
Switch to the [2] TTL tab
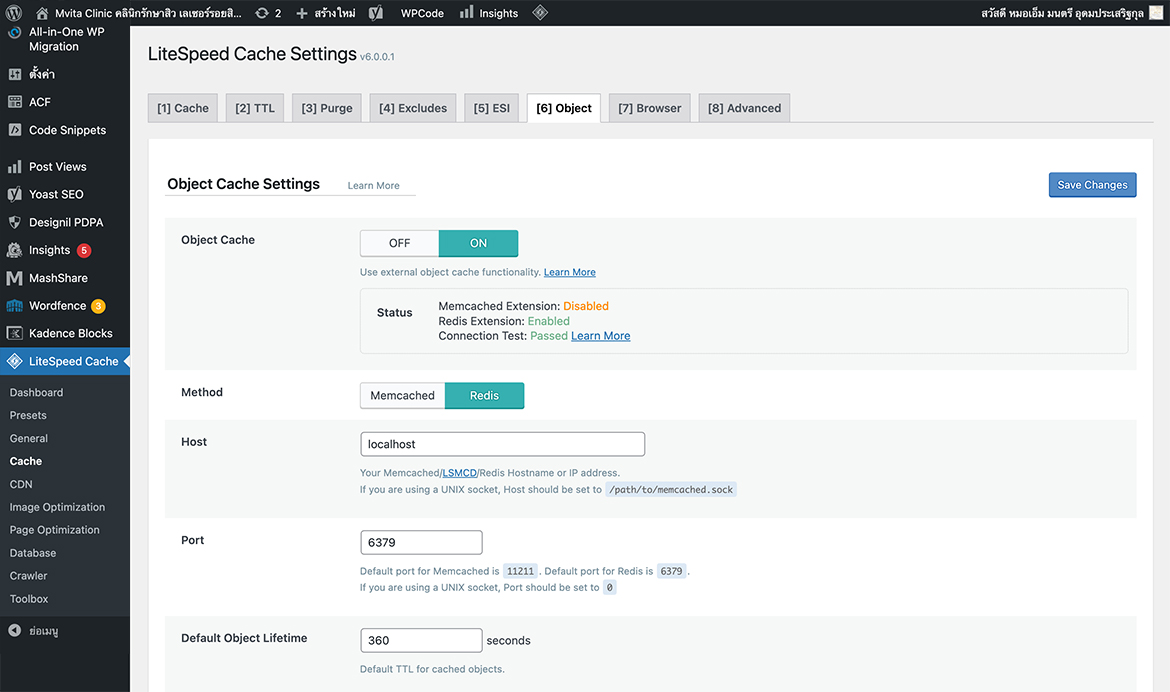pyautogui.click(x=254, y=108)
